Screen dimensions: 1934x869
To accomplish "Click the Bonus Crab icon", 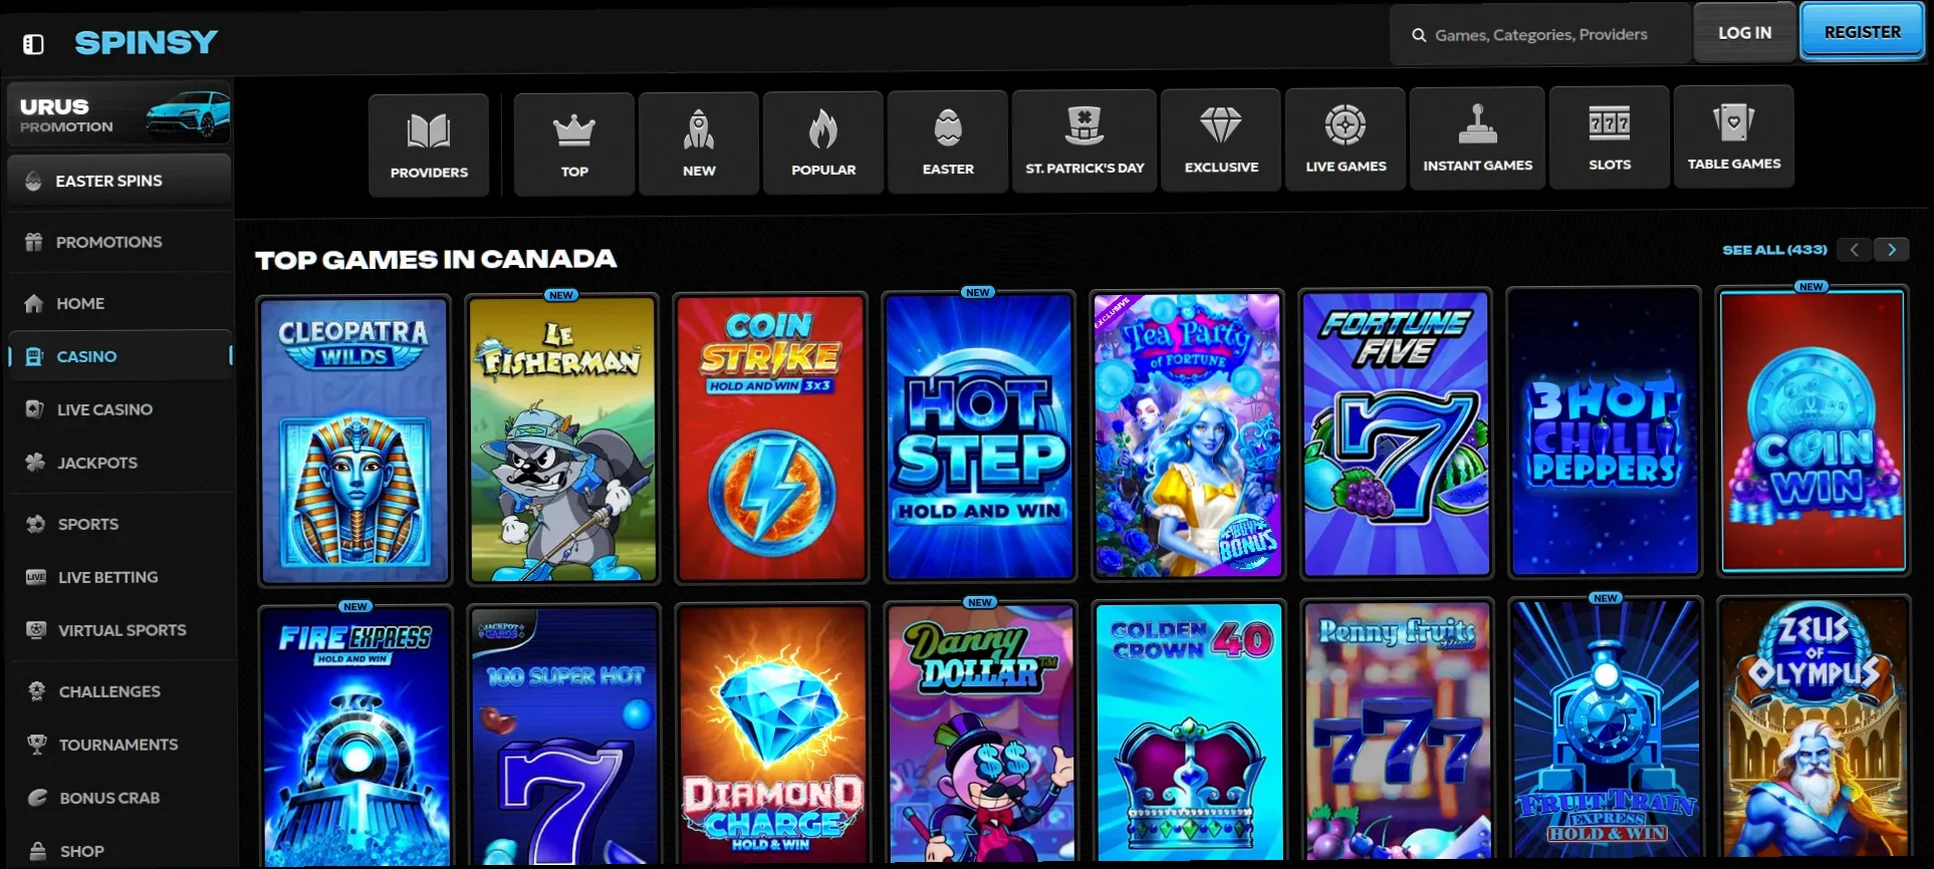I will [x=37, y=798].
